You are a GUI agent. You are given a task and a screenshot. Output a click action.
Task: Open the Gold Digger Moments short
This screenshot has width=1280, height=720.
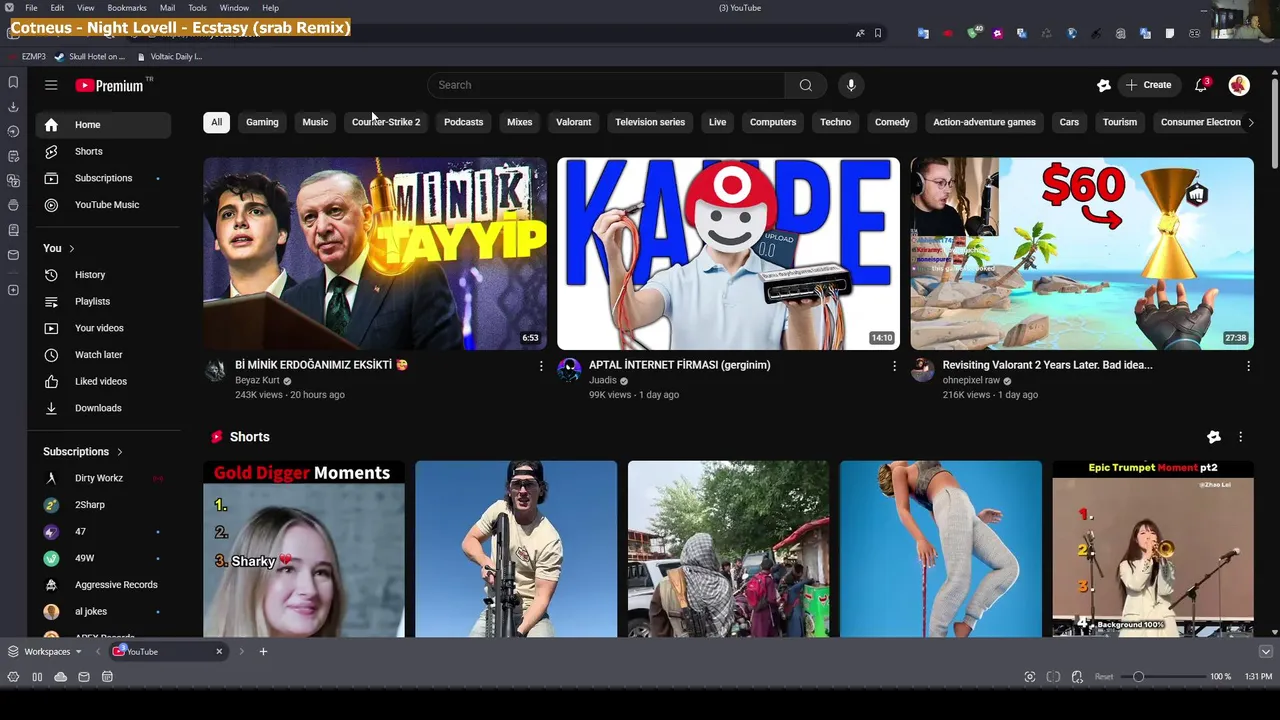pyautogui.click(x=304, y=549)
